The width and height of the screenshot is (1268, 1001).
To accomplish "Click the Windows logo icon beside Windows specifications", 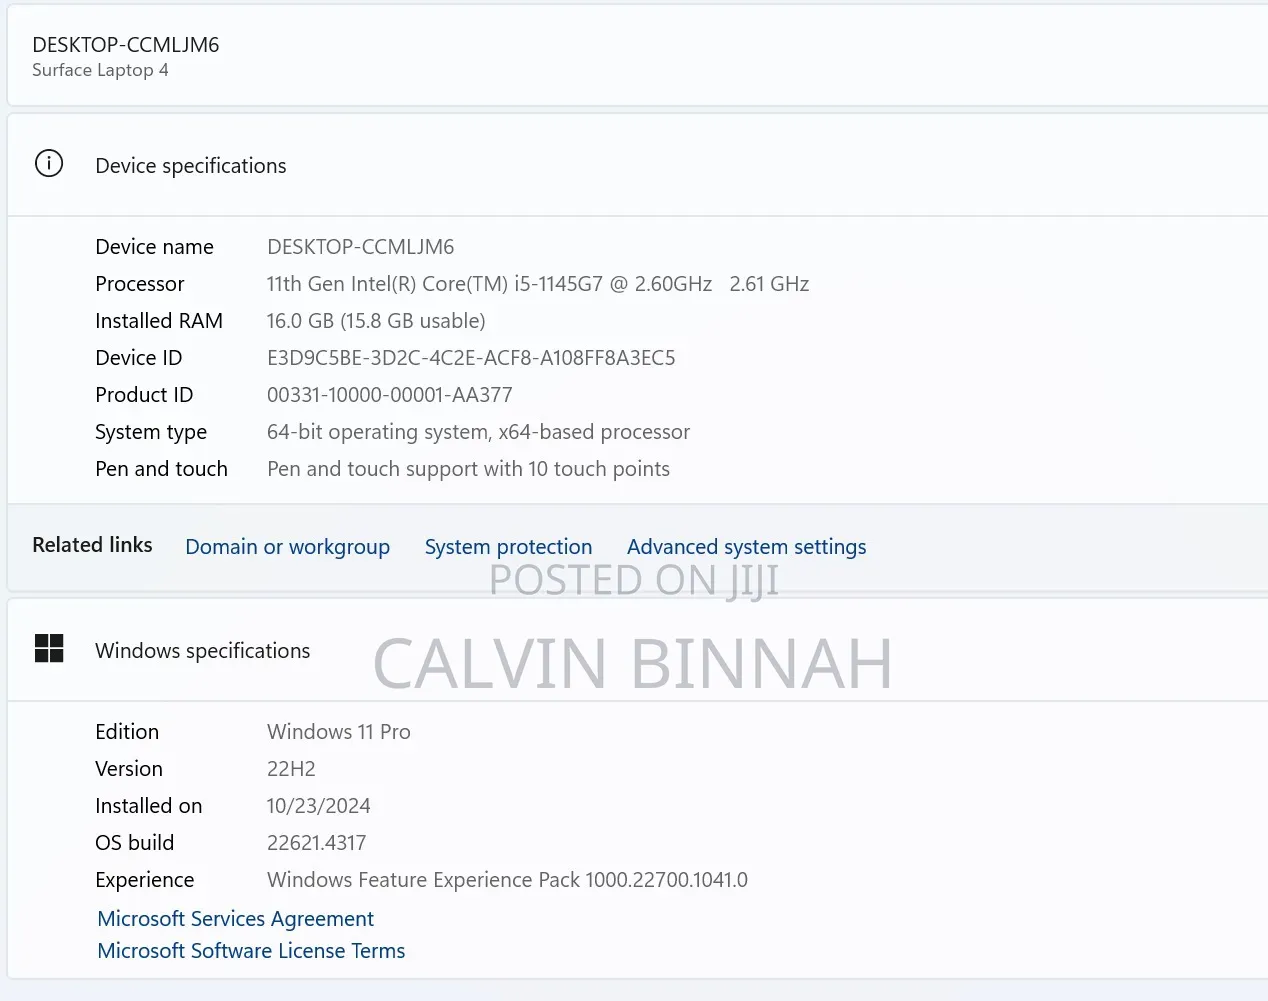I will tap(49, 648).
